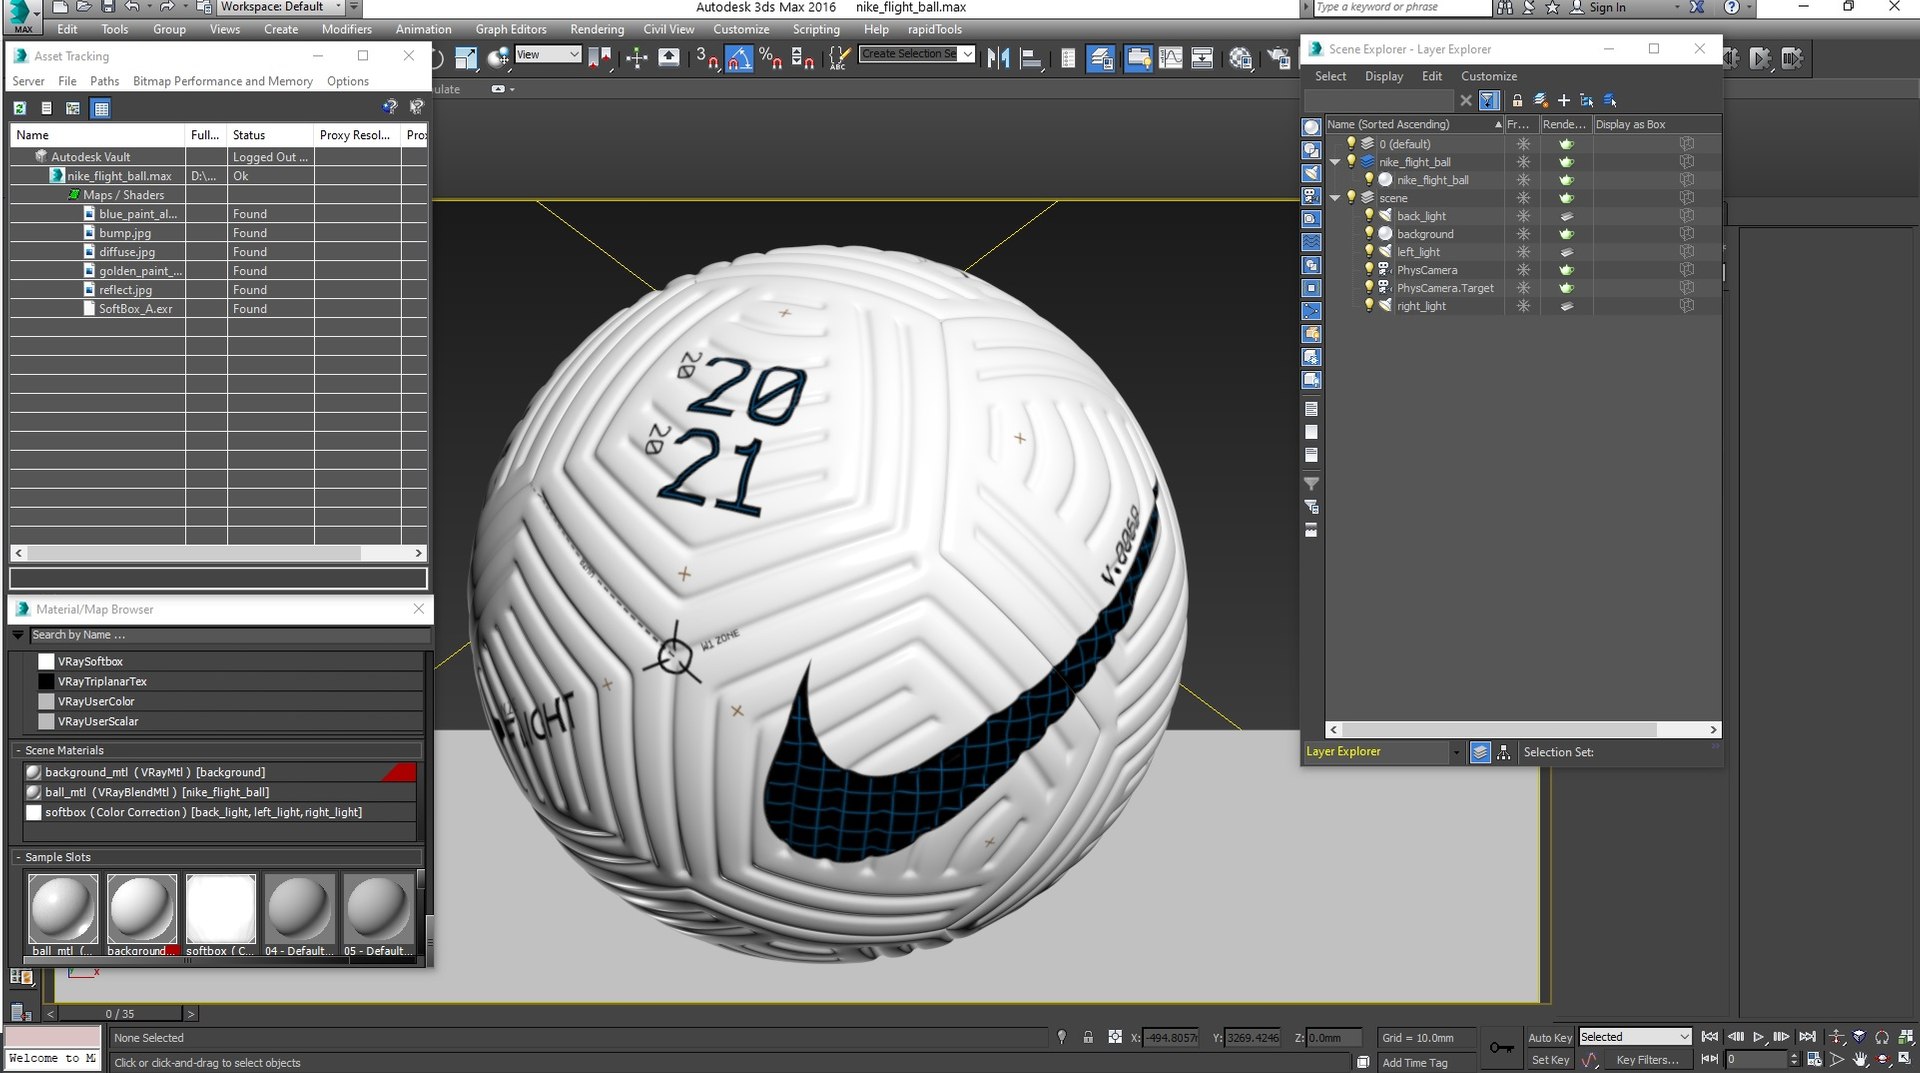Toggle freeze snowflake for scene layer
Screen dimensions: 1920x1073
(x=1523, y=198)
